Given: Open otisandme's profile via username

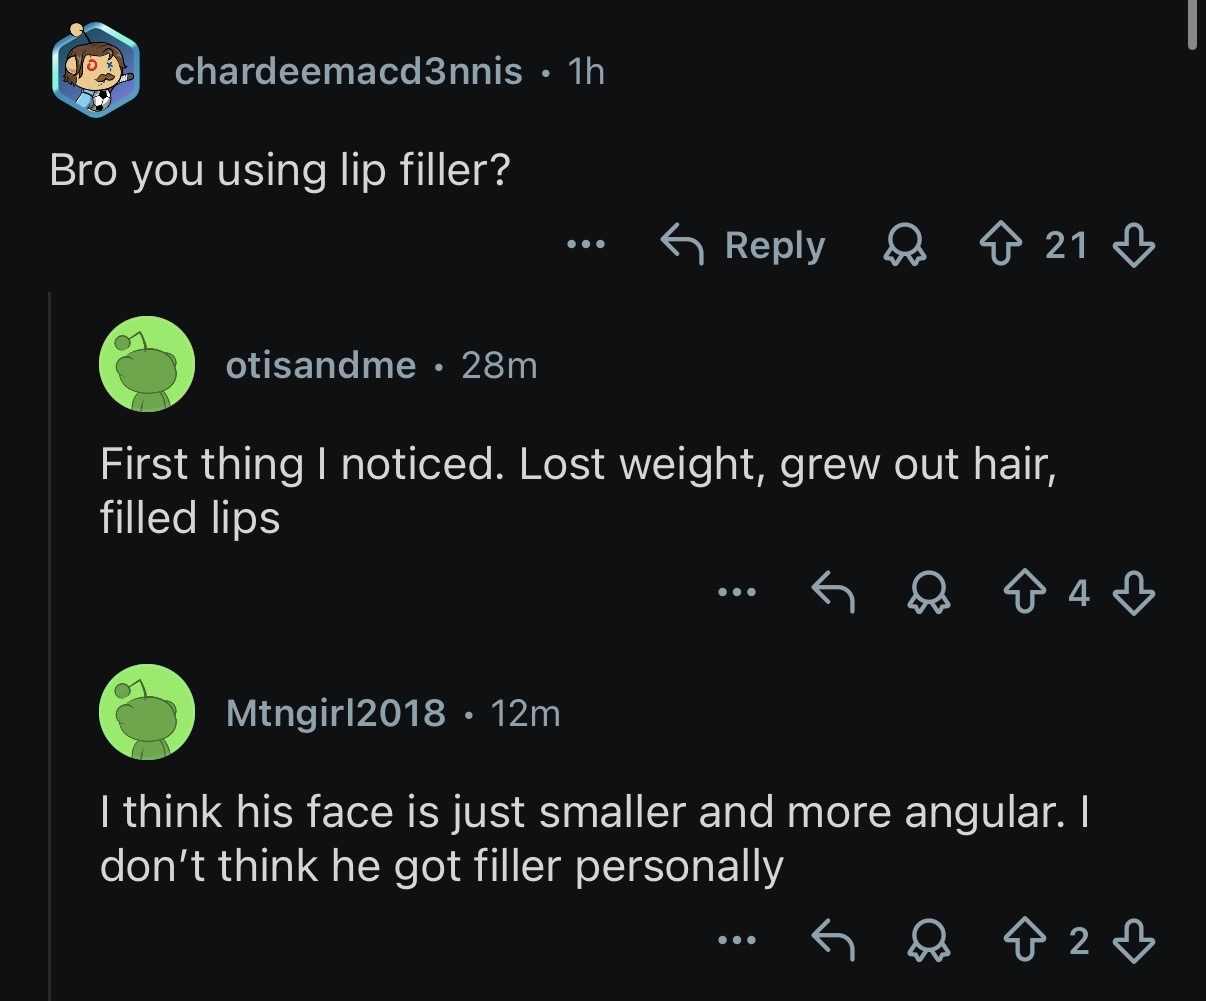Looking at the screenshot, I should tap(320, 365).
